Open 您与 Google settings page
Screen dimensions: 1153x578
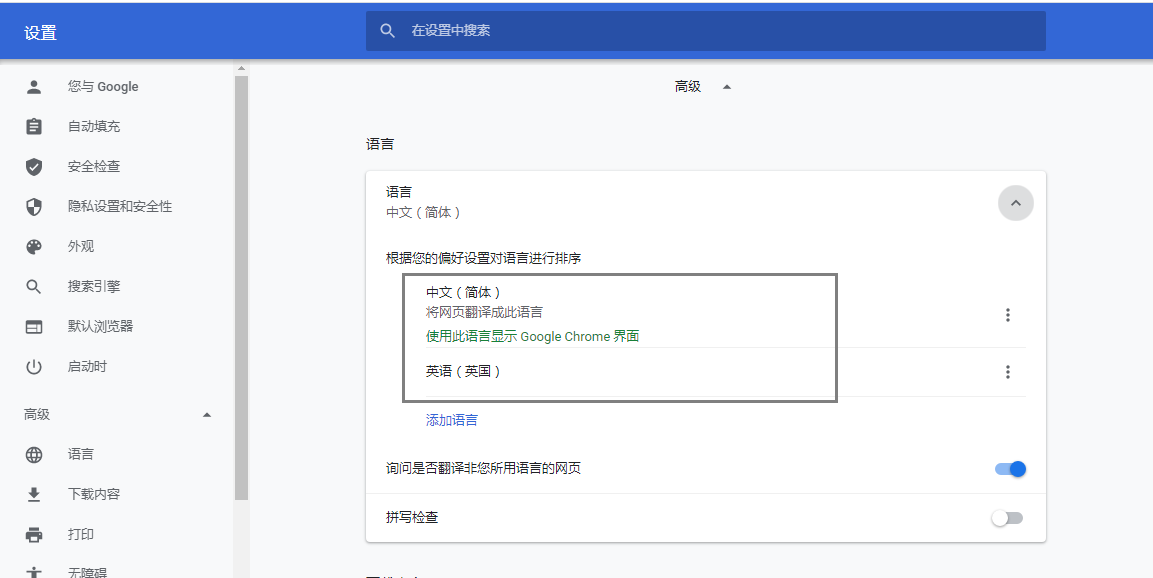tap(103, 87)
